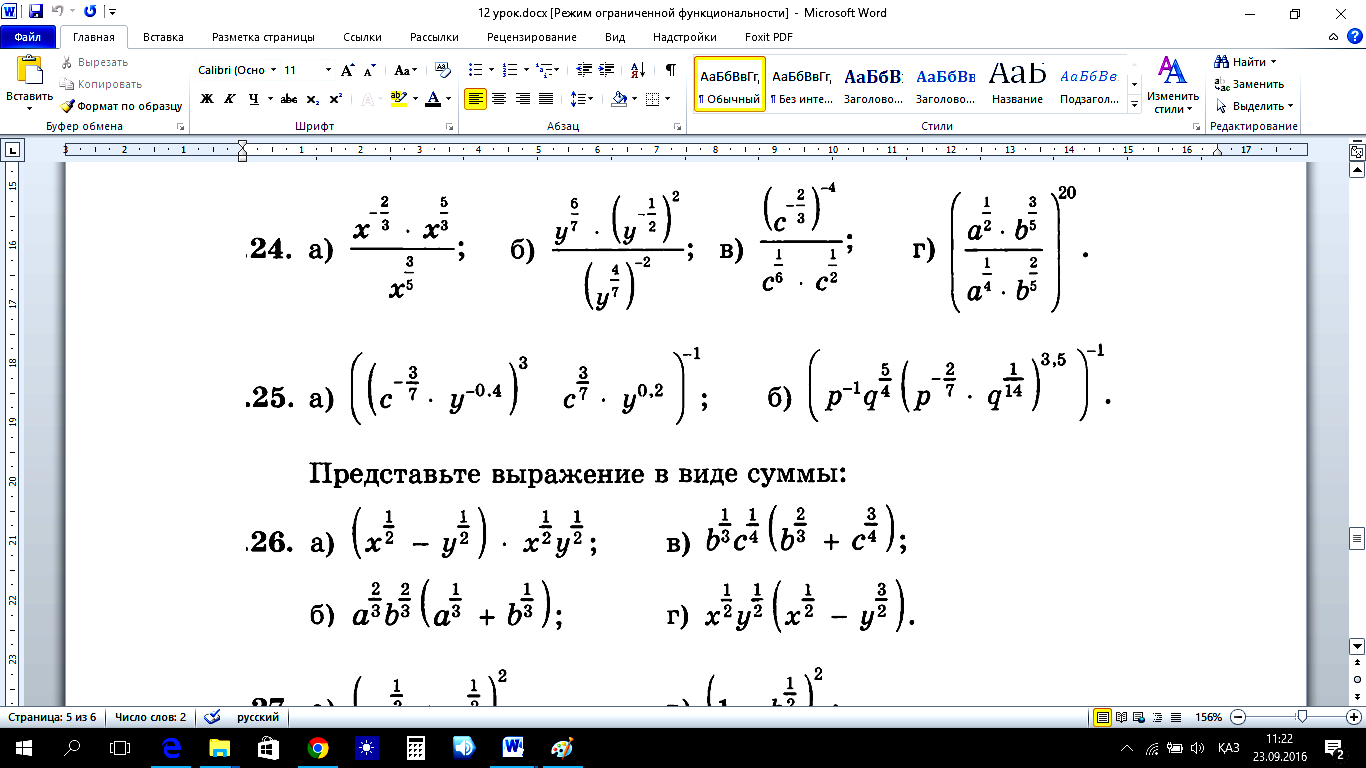Switch to Full Screen Reading view icon
This screenshot has width=1366, height=768.
pyautogui.click(x=1122, y=717)
